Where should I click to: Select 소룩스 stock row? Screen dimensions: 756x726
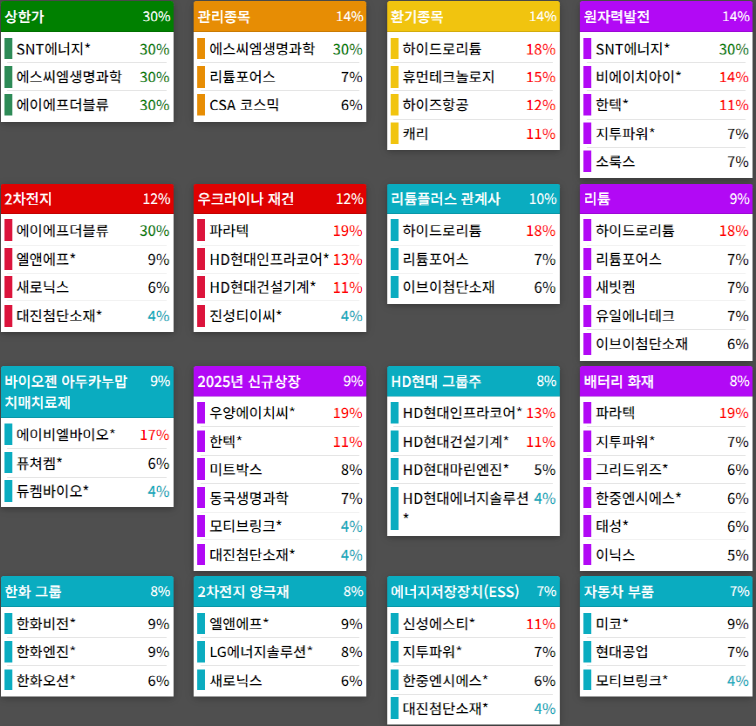[666, 161]
